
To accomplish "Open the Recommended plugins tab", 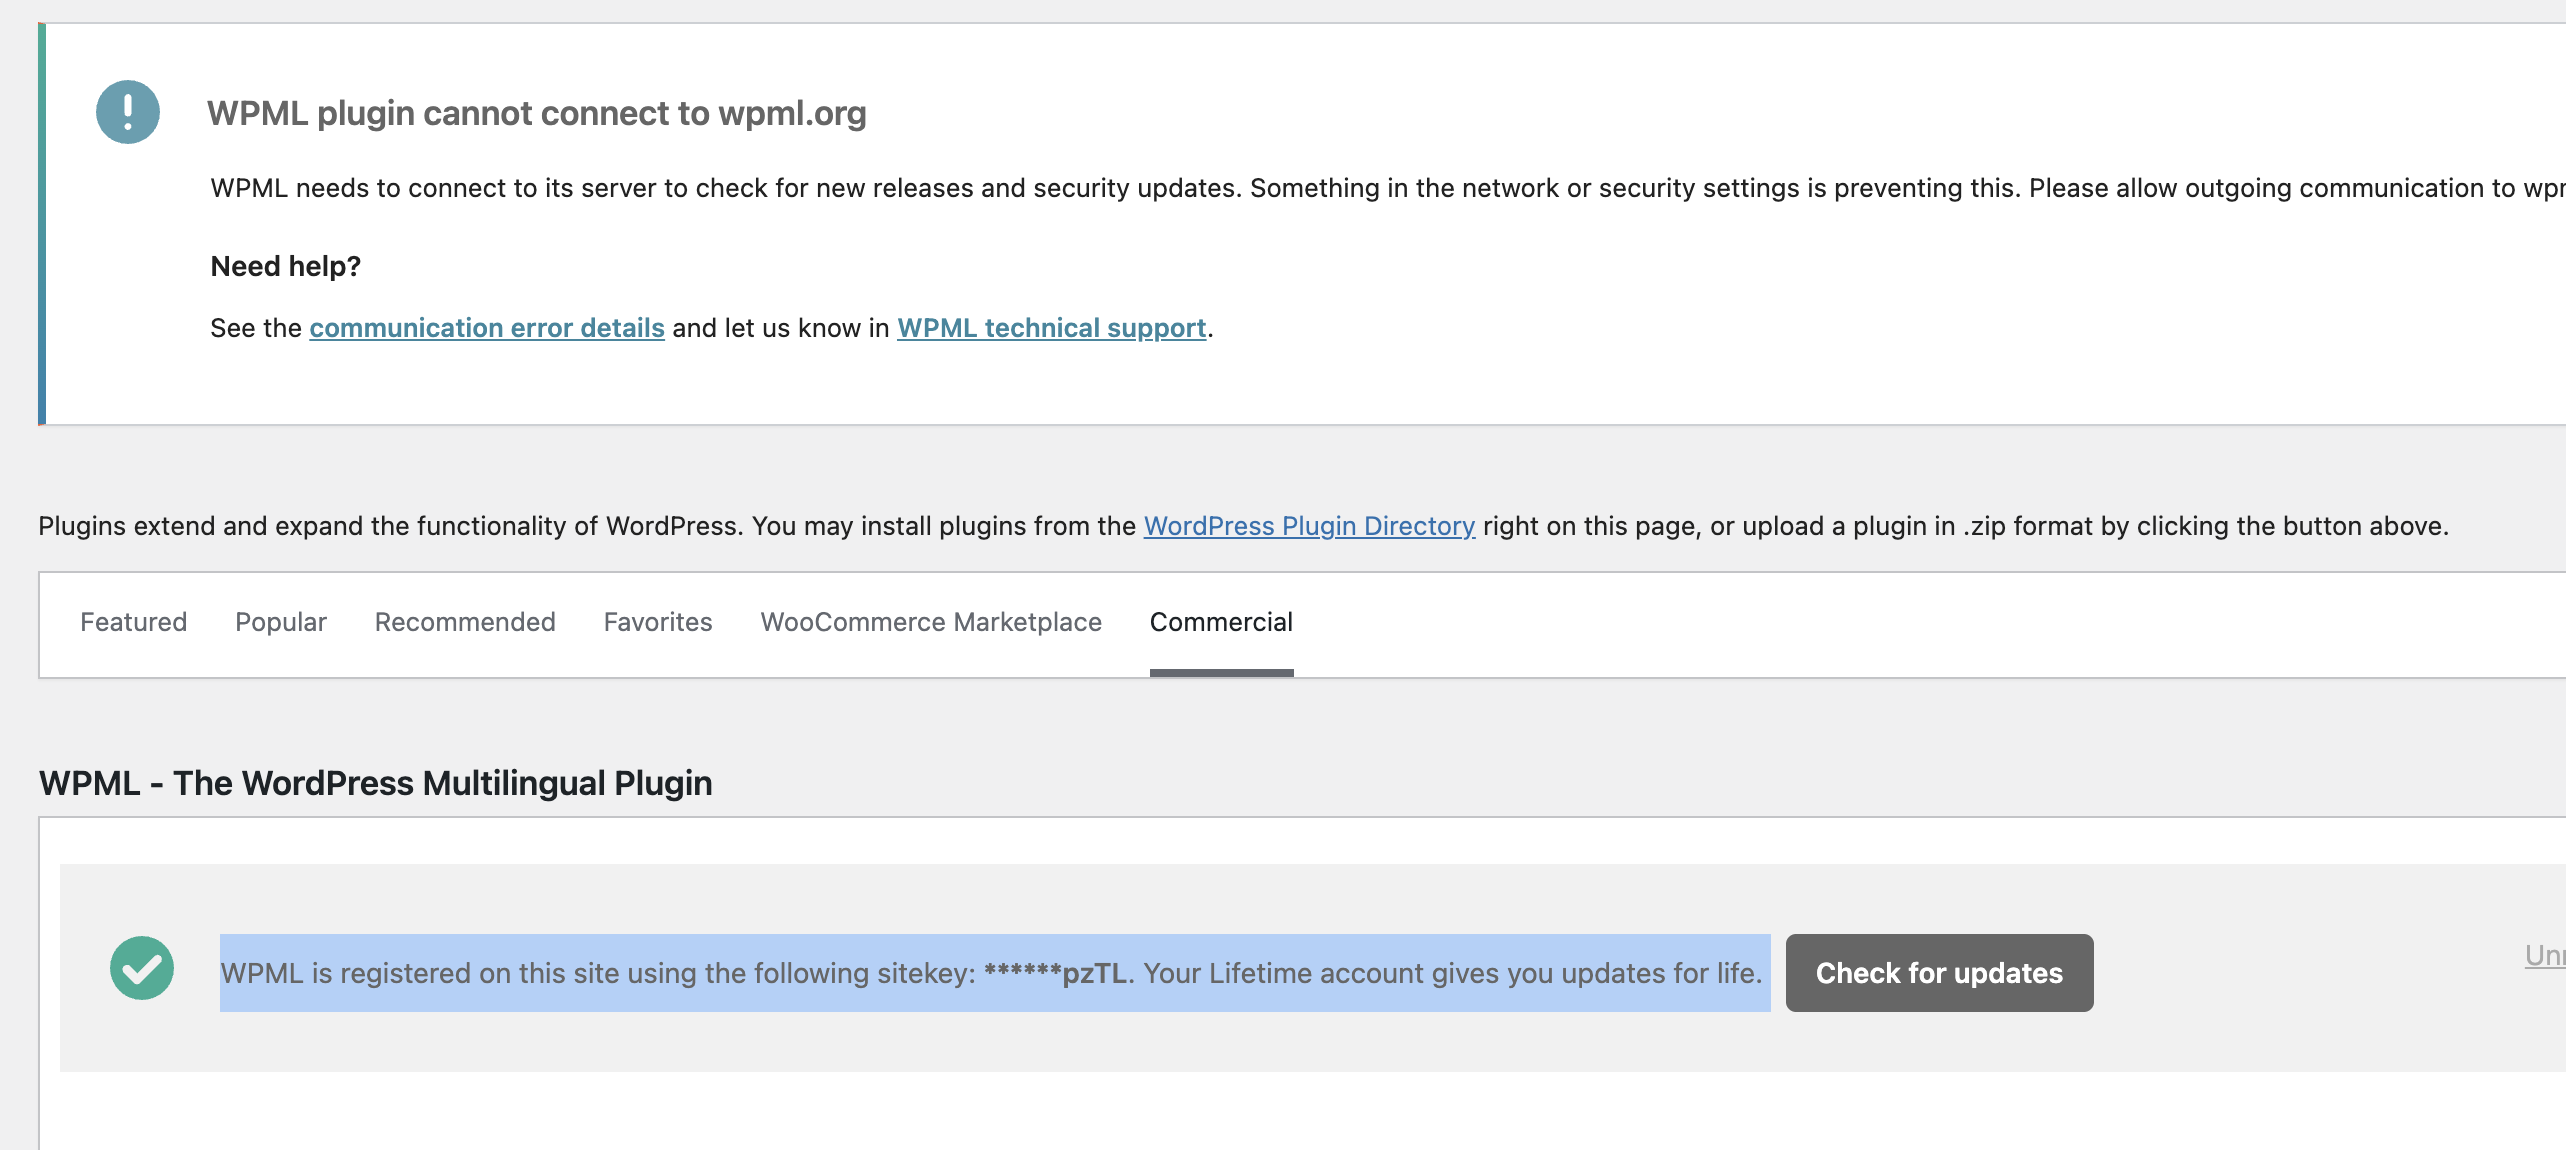I will [464, 622].
